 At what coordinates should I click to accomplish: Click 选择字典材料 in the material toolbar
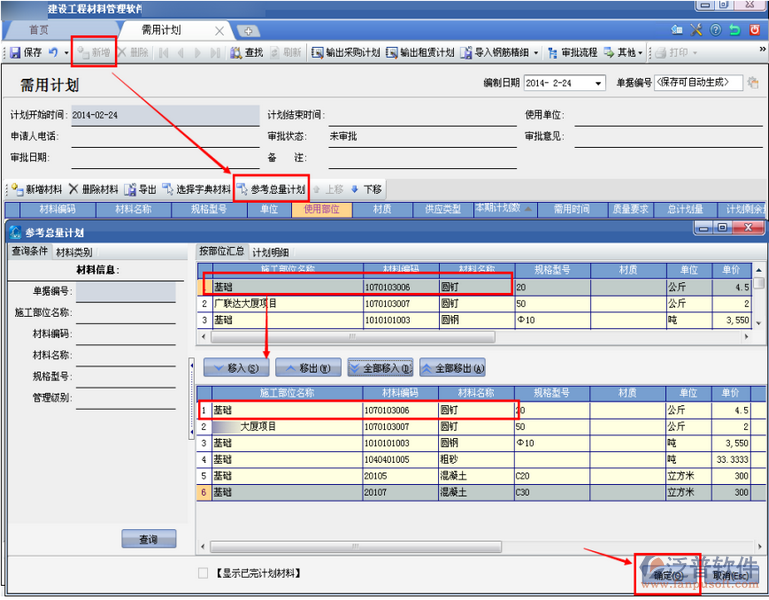(196, 189)
